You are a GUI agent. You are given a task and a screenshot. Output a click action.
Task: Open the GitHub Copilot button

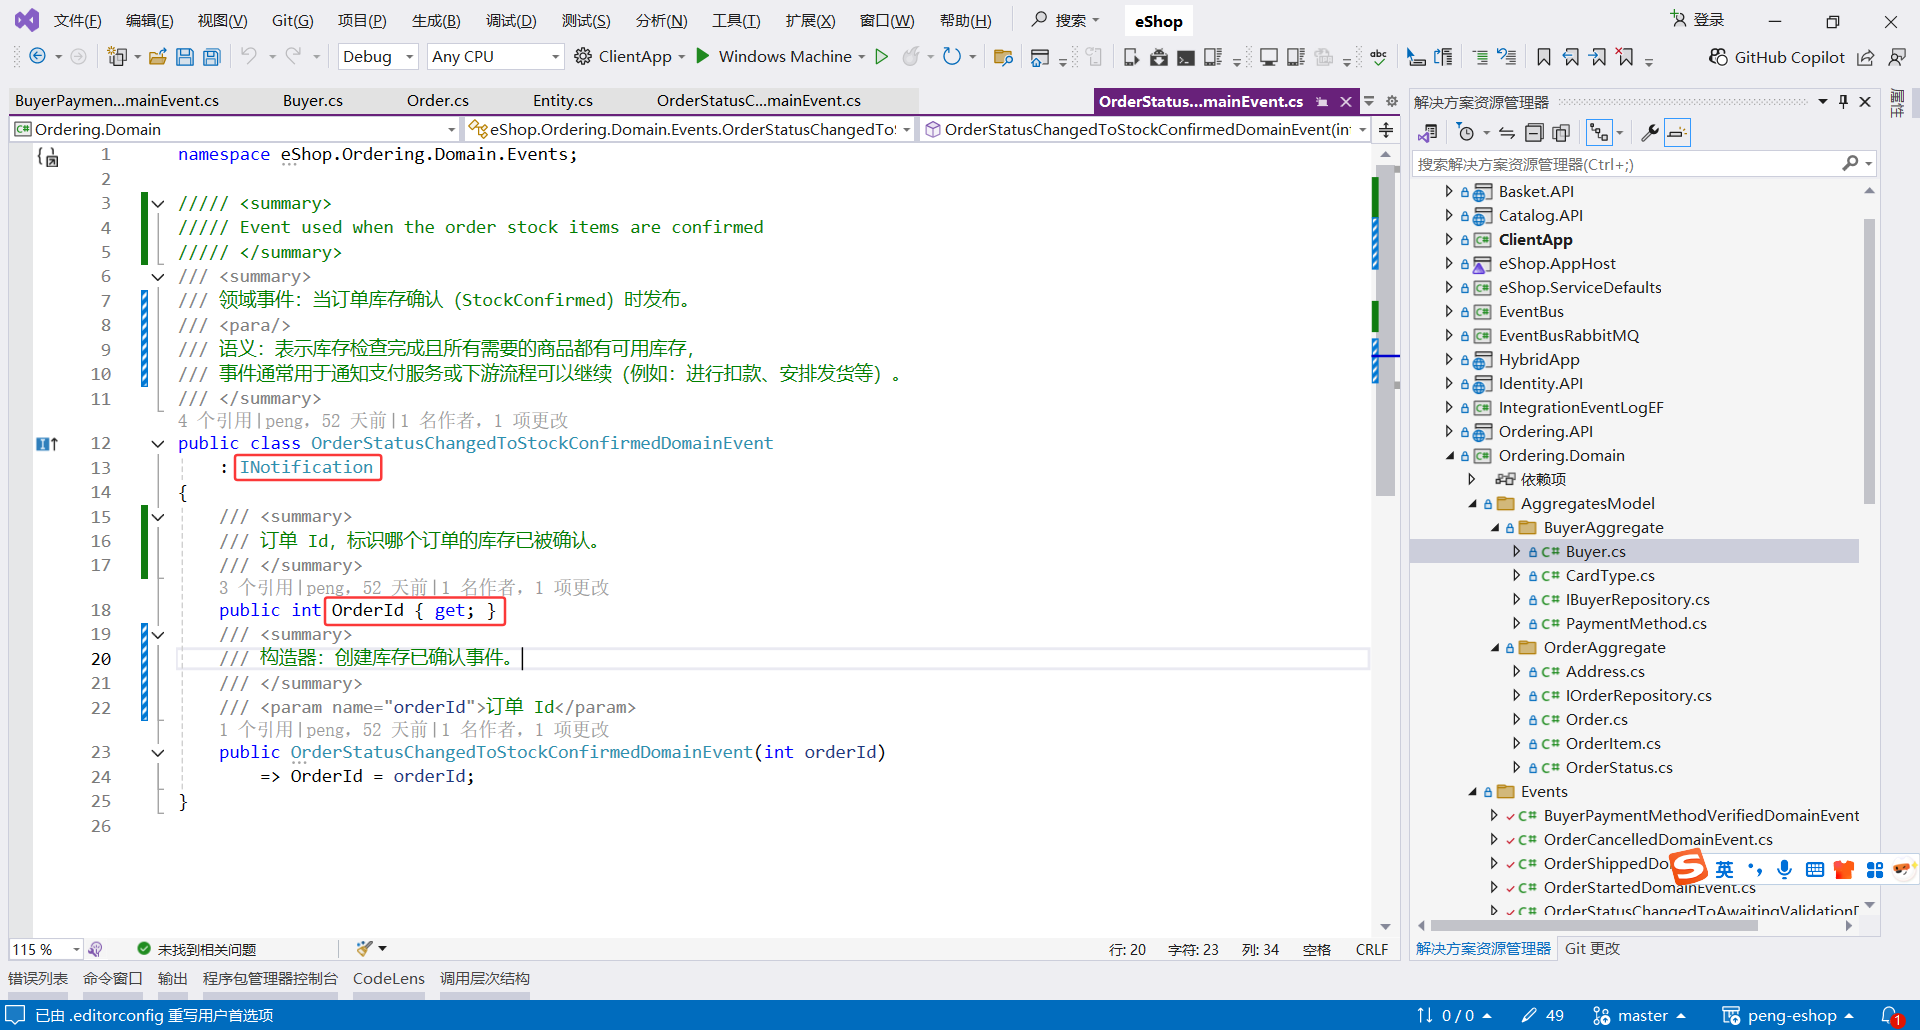1776,57
